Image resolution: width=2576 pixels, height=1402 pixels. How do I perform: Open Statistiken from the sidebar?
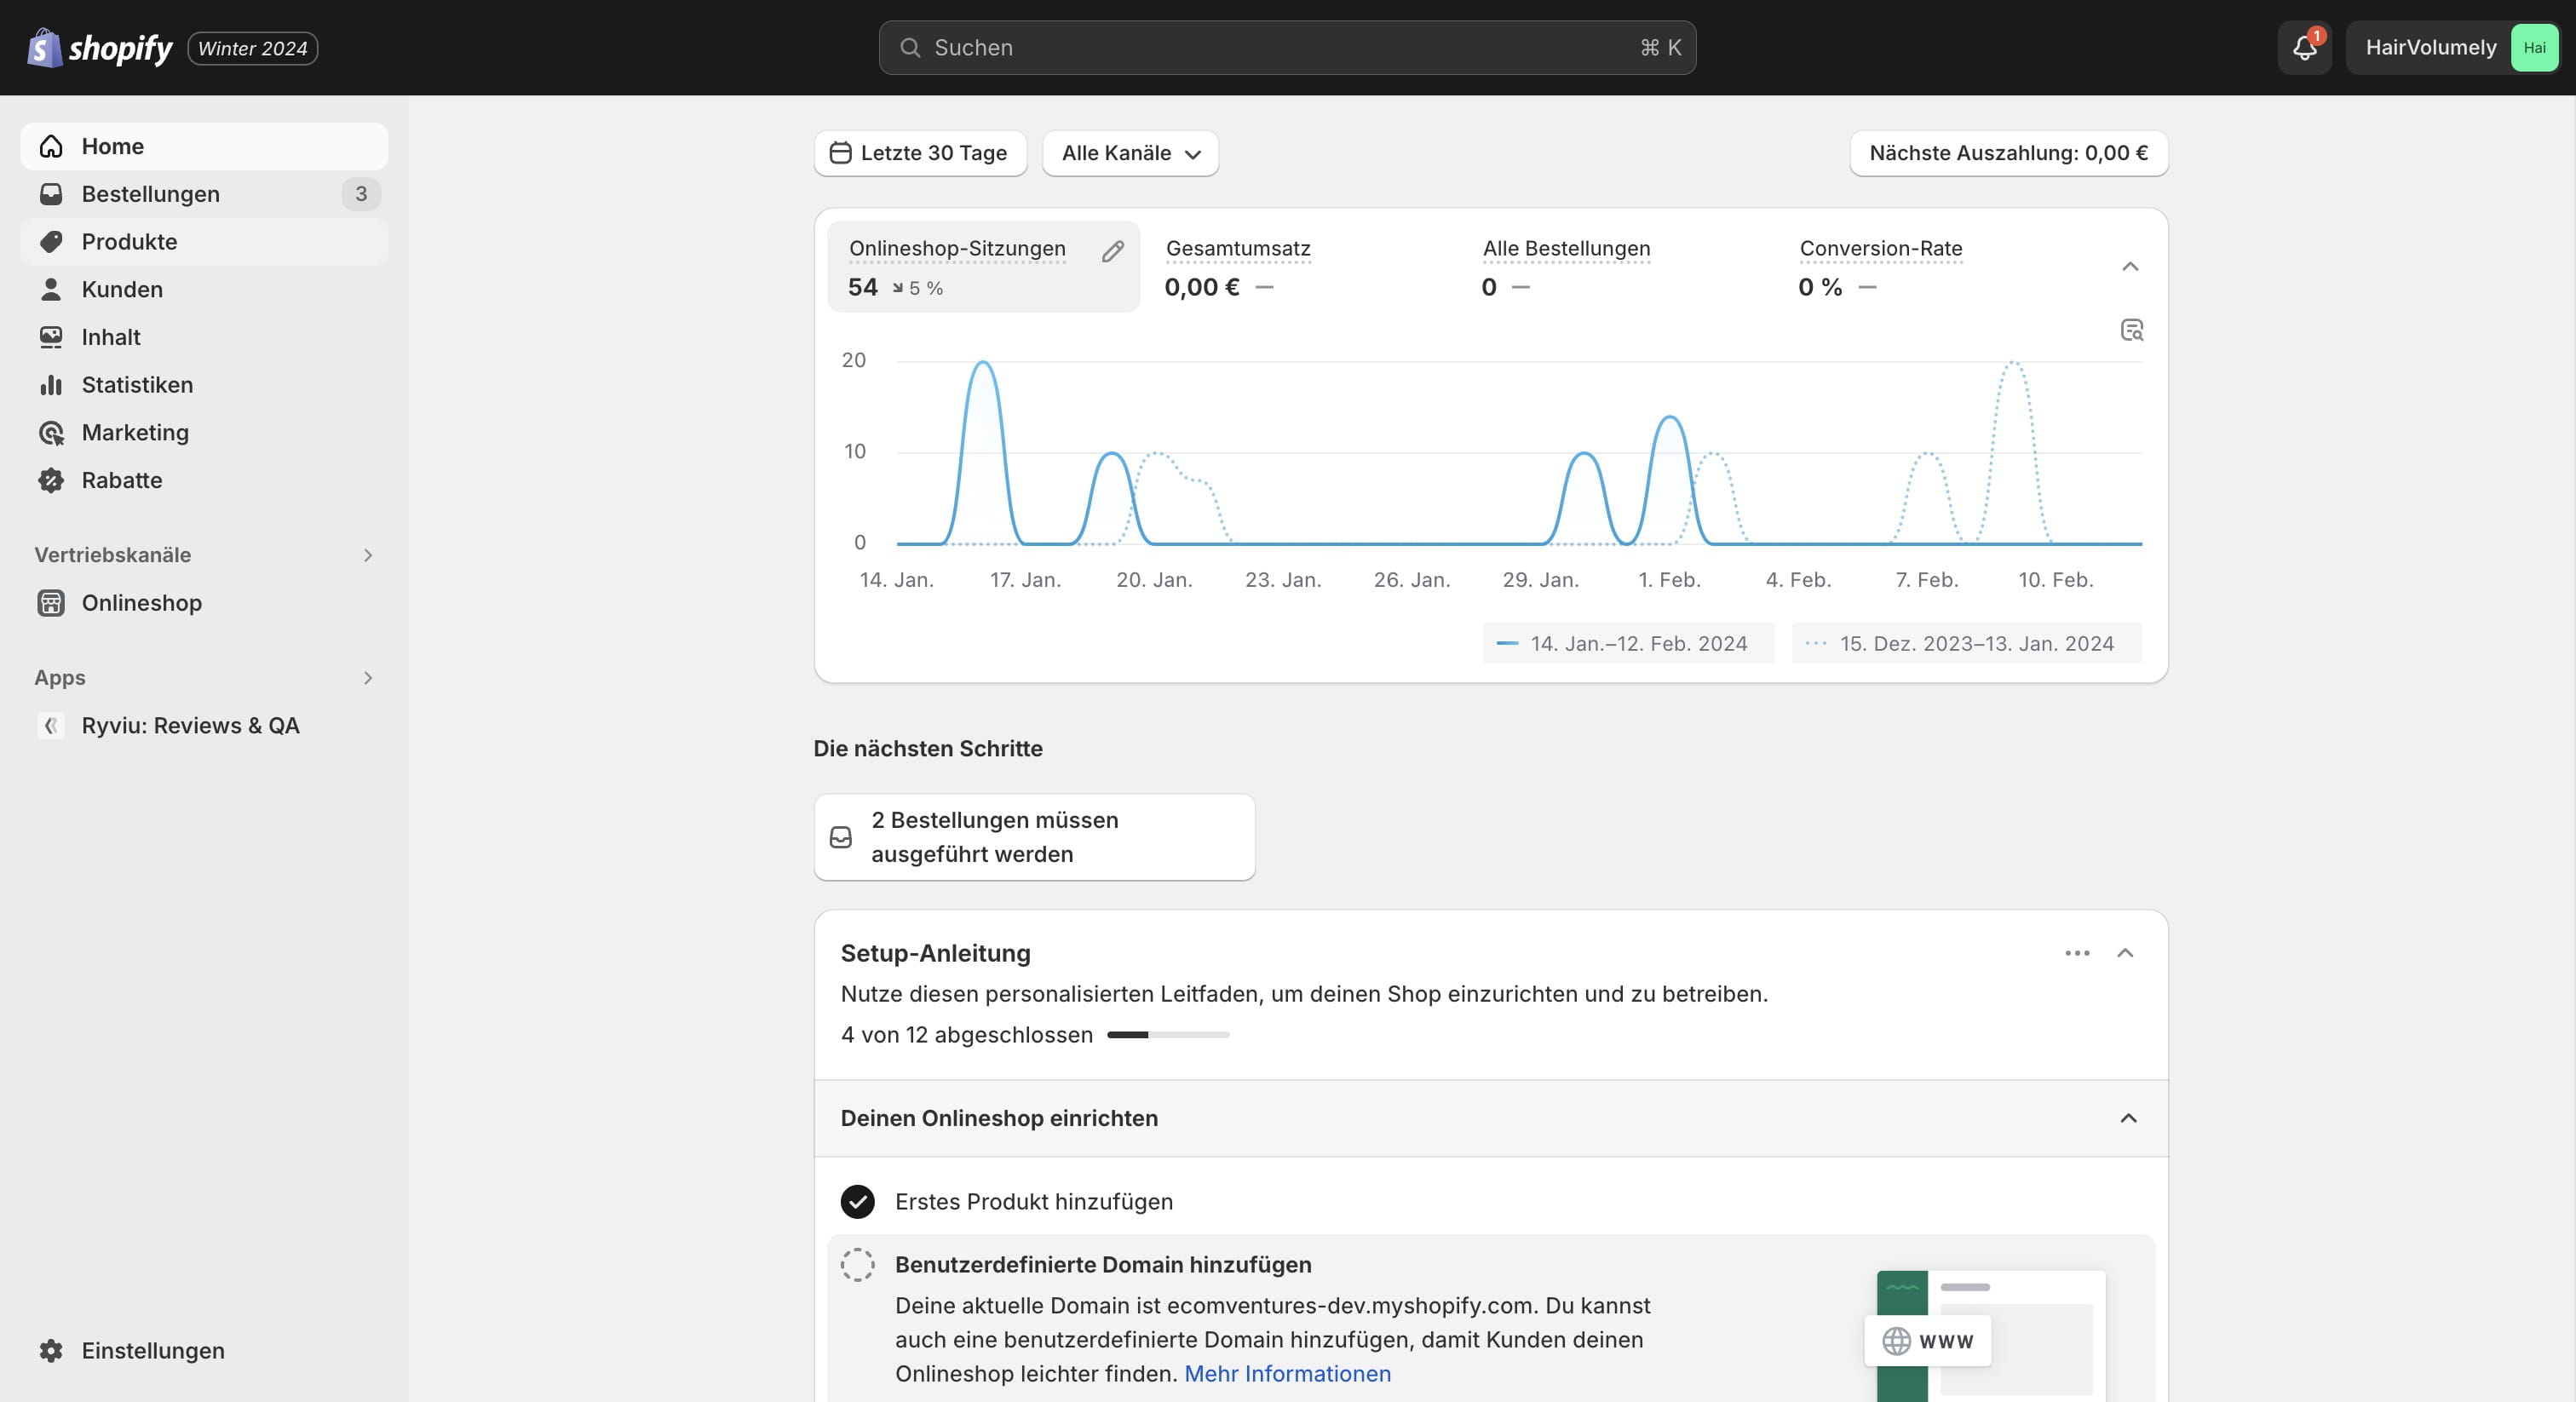pos(137,385)
